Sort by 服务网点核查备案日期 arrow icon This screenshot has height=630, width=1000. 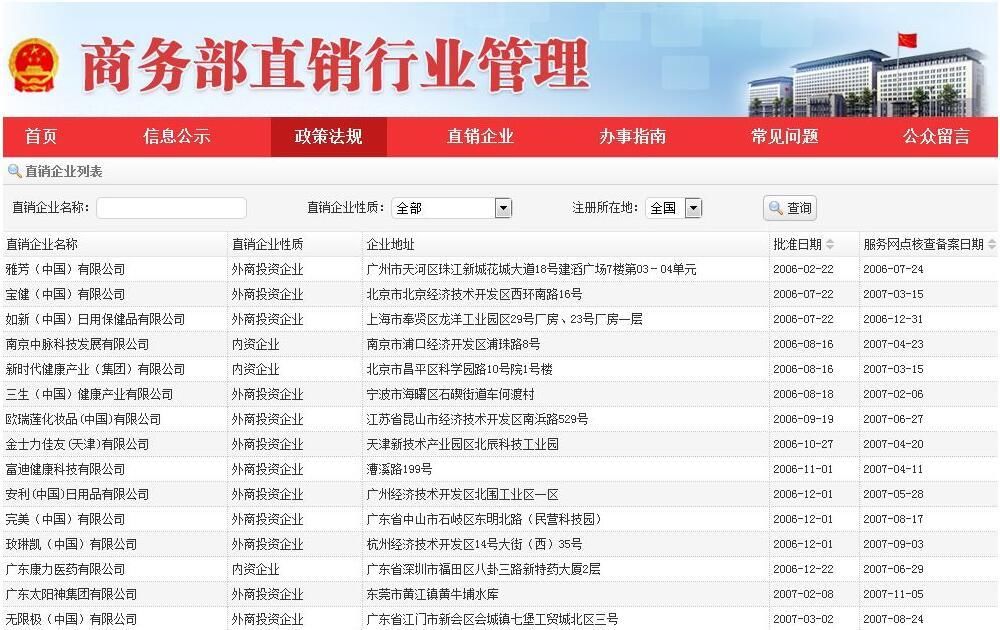point(991,244)
